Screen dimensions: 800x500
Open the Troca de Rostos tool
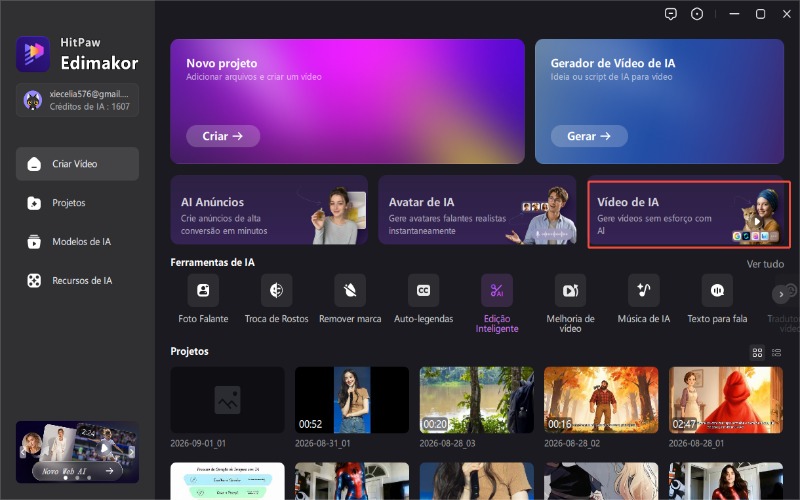(277, 290)
